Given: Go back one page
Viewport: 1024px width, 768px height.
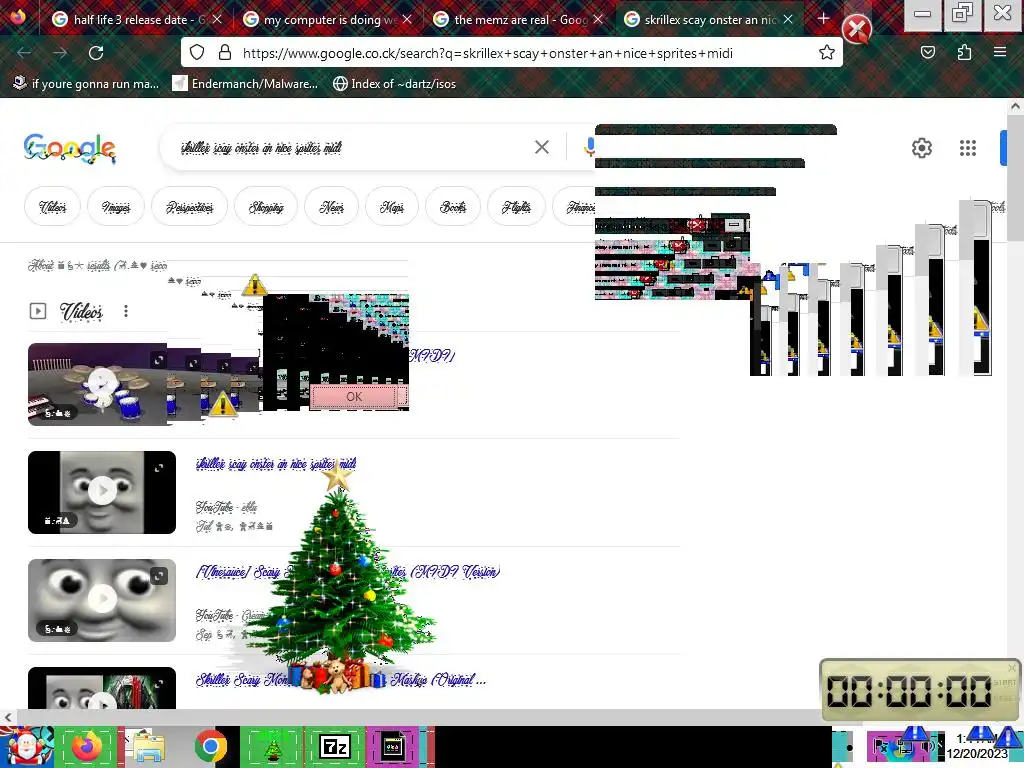Looking at the screenshot, I should (24, 53).
